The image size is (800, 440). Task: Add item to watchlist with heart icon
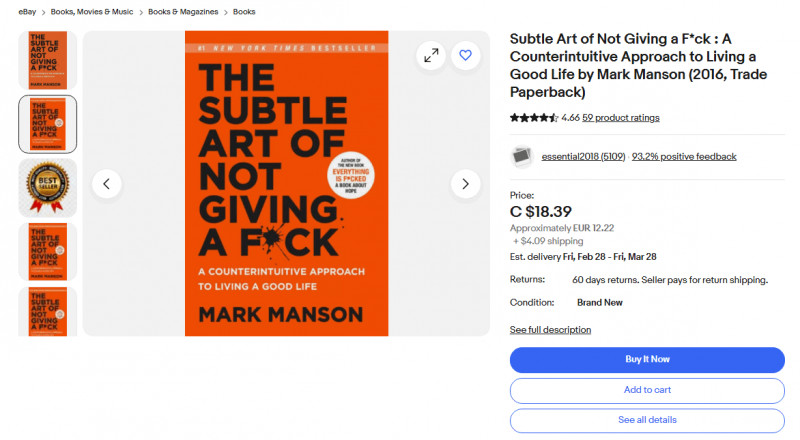click(x=465, y=56)
